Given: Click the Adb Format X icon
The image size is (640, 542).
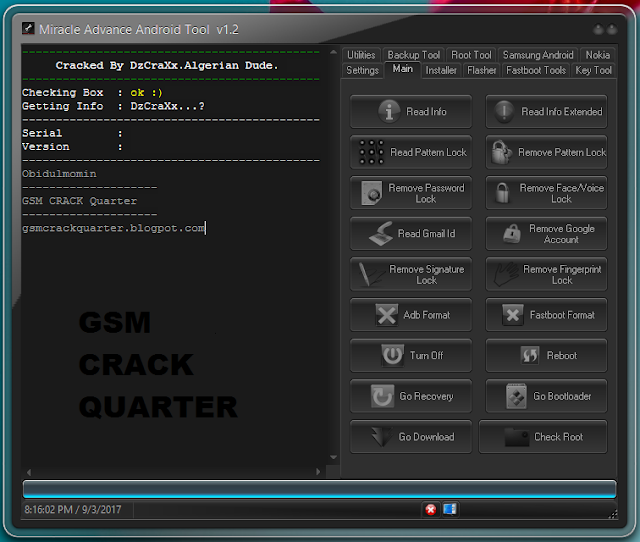Looking at the screenshot, I should pyautogui.click(x=386, y=315).
